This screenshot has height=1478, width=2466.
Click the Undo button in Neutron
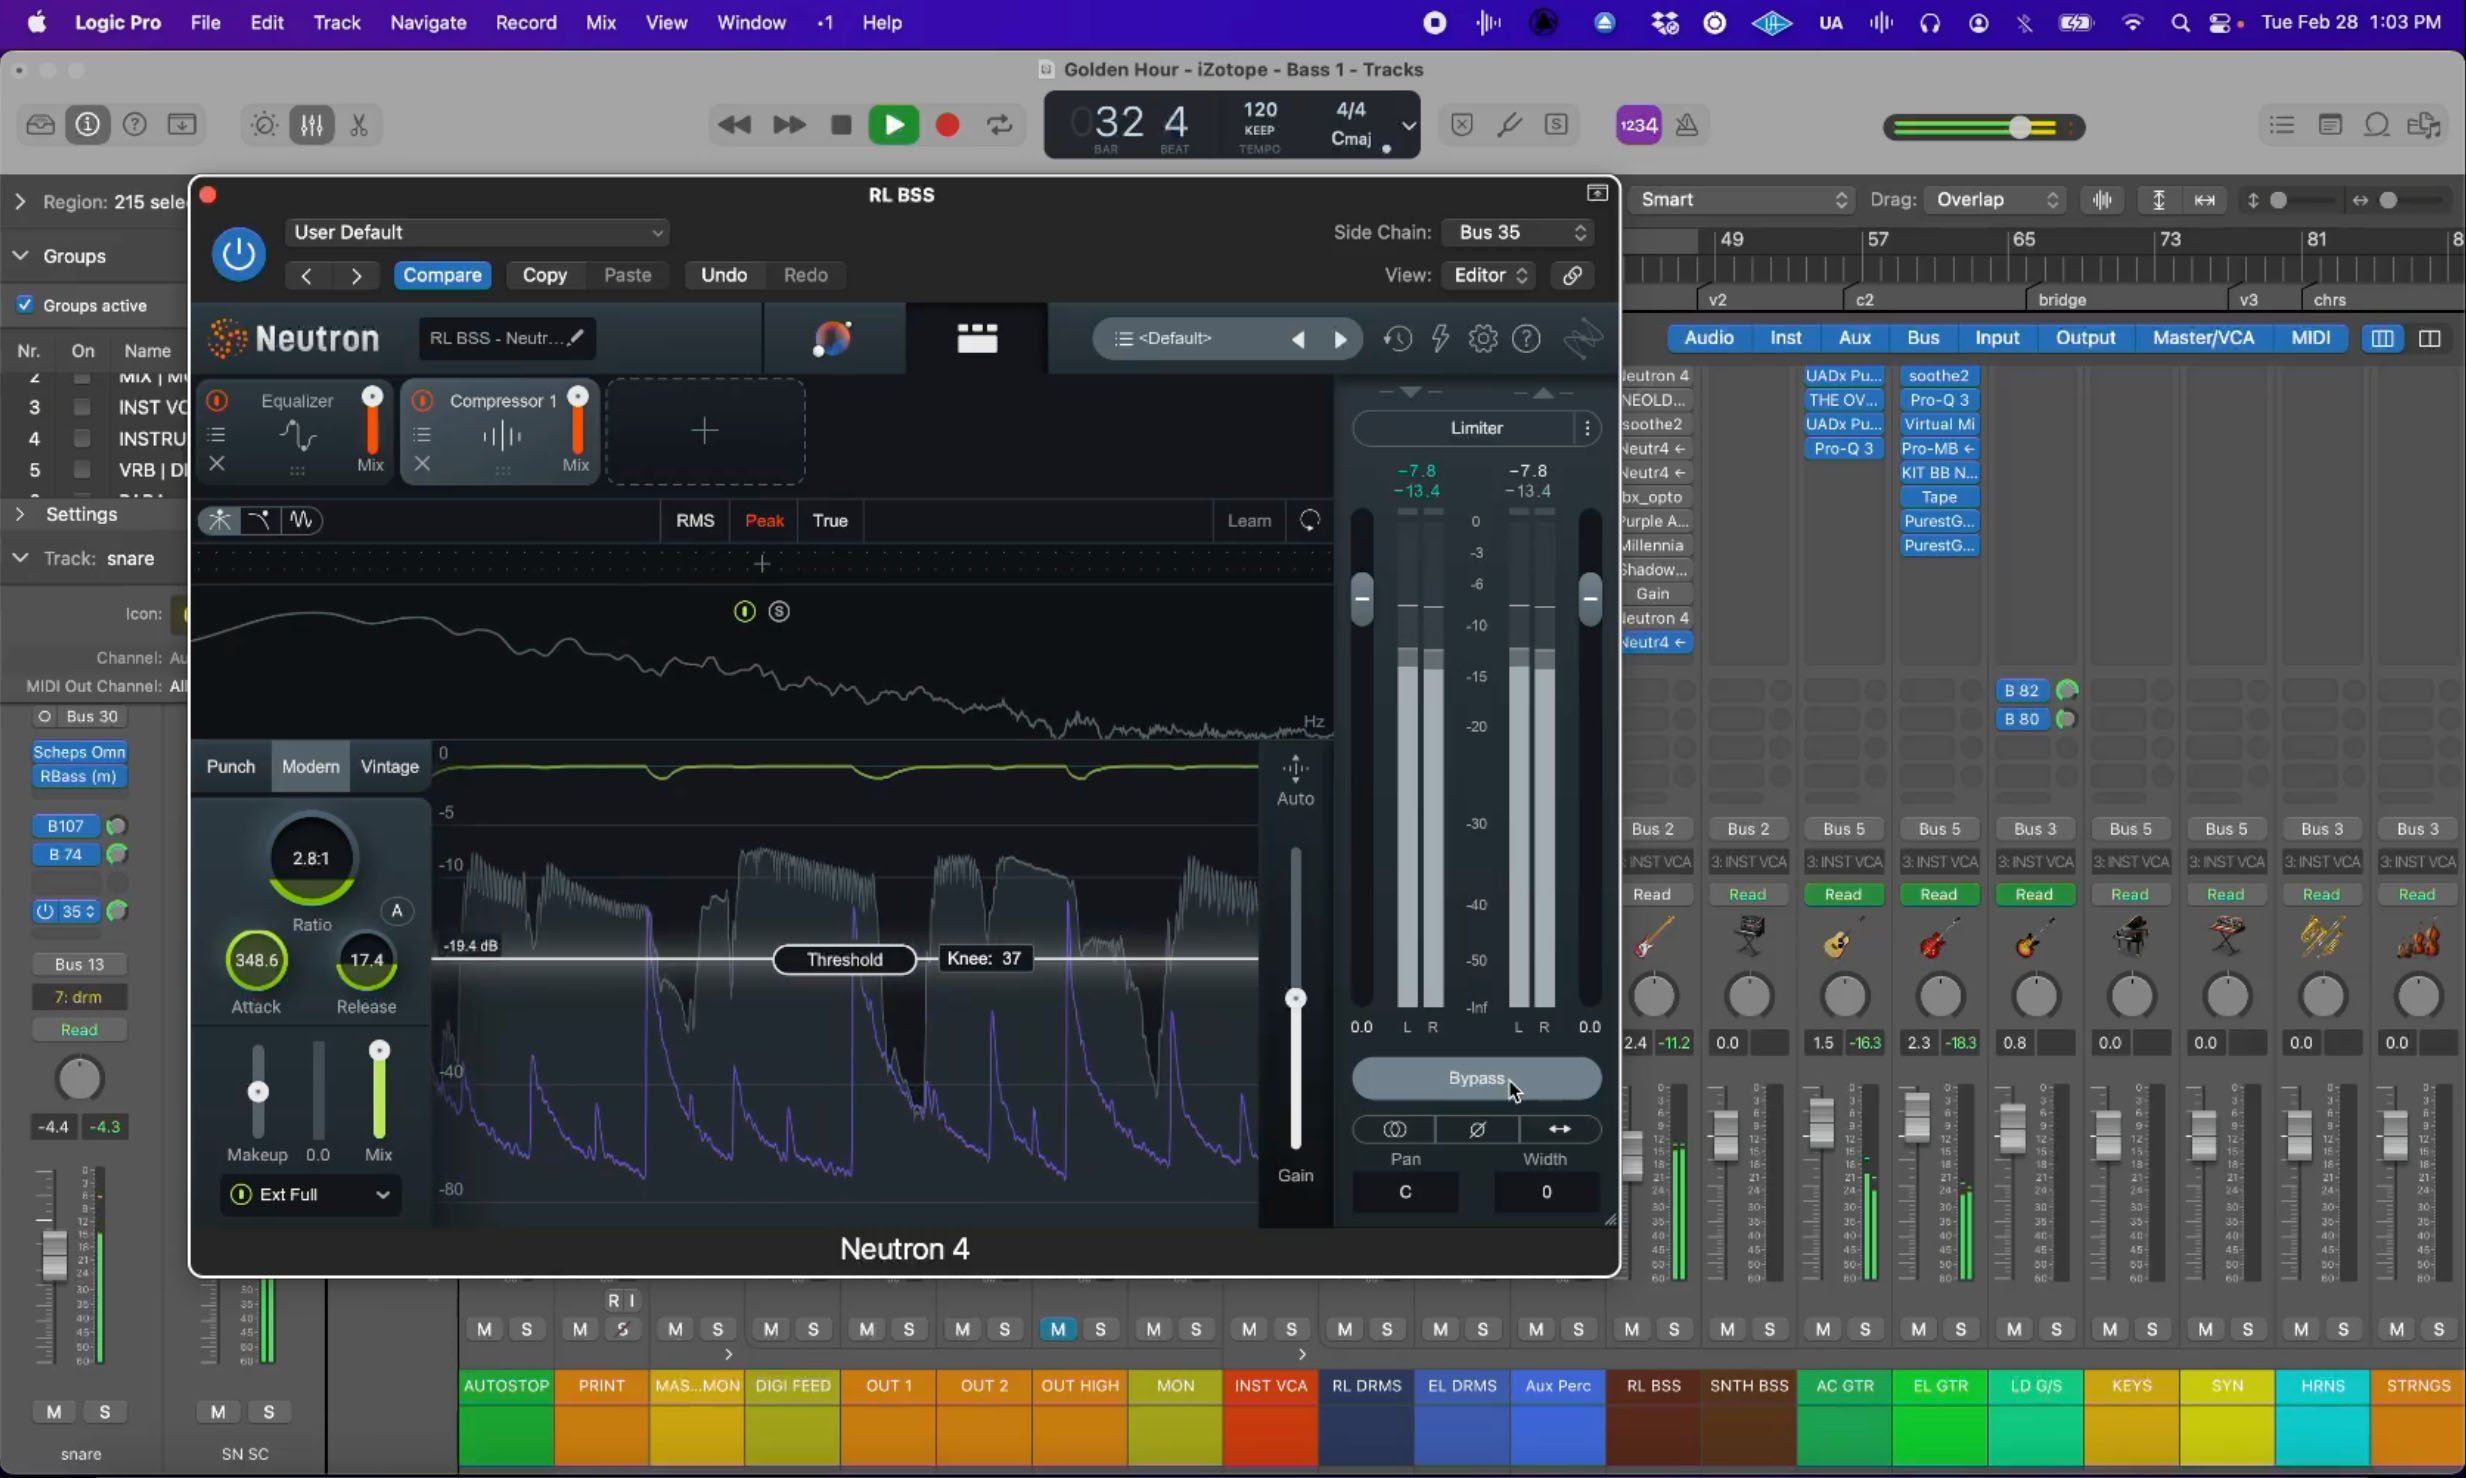pos(723,274)
